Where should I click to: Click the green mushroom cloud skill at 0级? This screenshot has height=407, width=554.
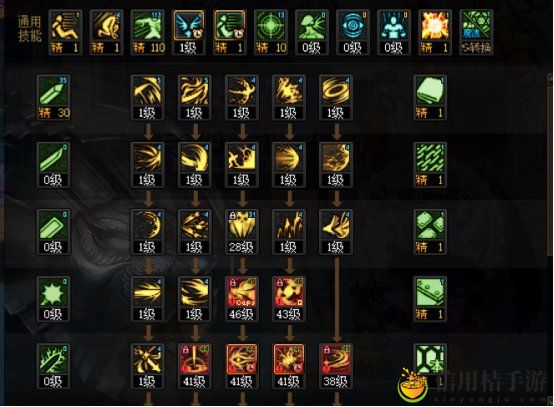click(312, 32)
